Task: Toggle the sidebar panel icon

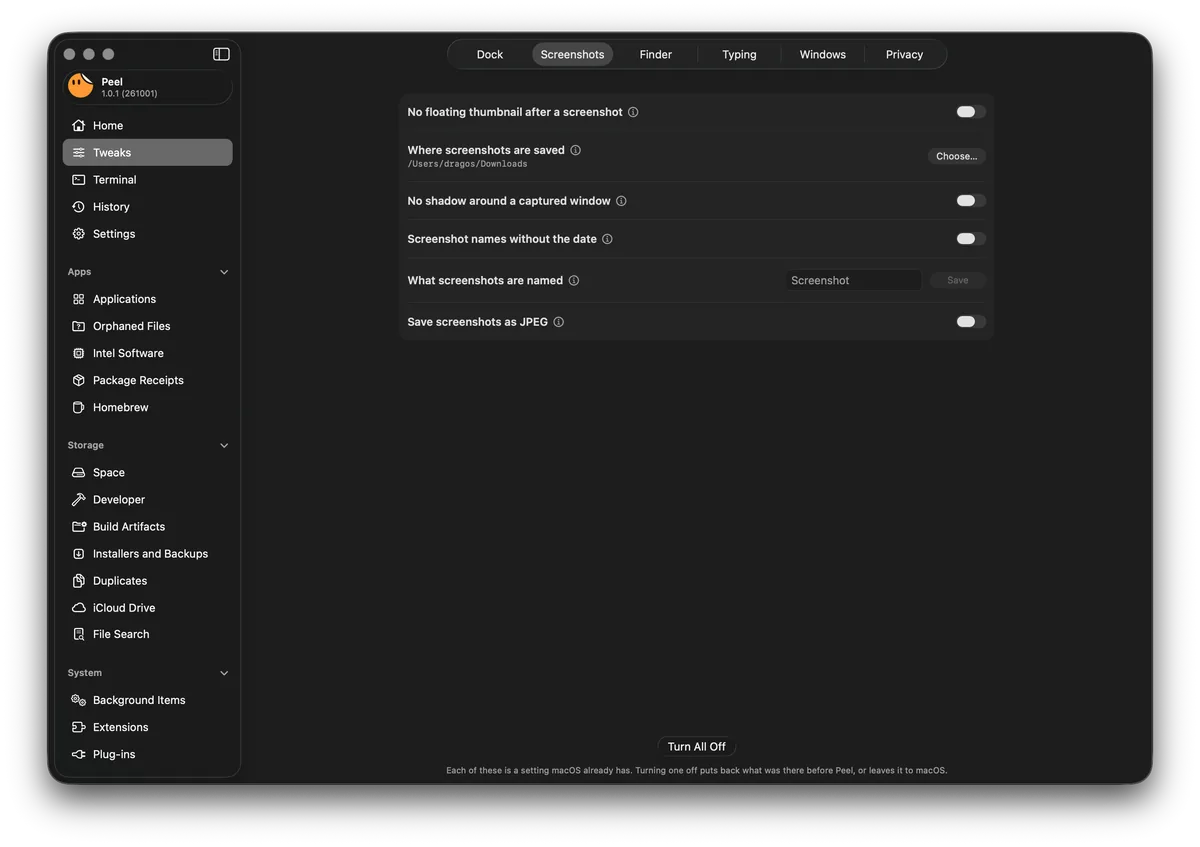Action: [221, 54]
